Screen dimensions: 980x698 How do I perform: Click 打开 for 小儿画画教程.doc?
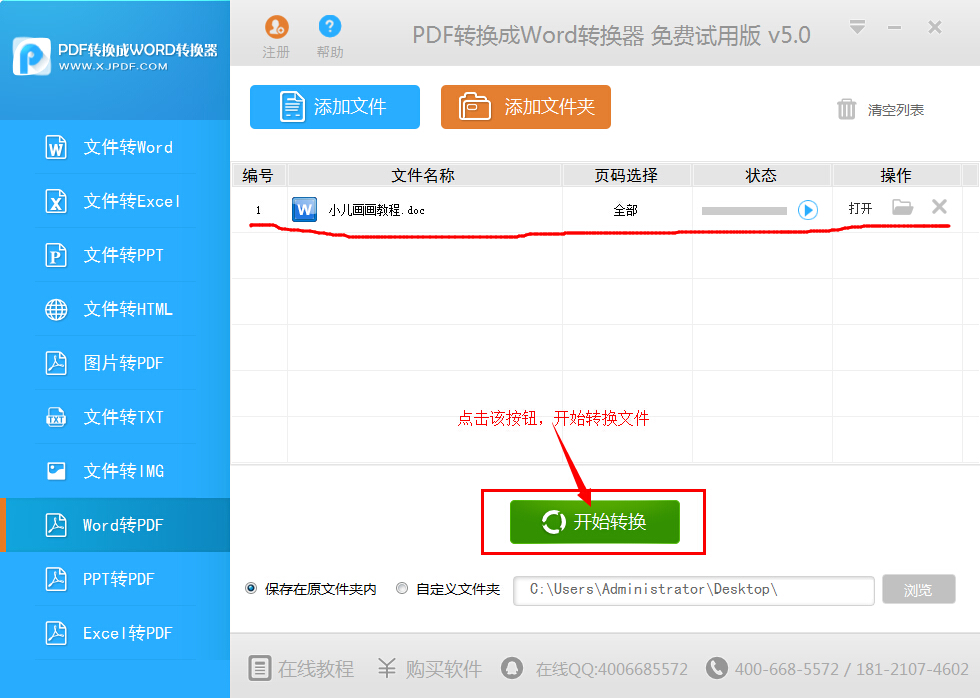(x=860, y=209)
